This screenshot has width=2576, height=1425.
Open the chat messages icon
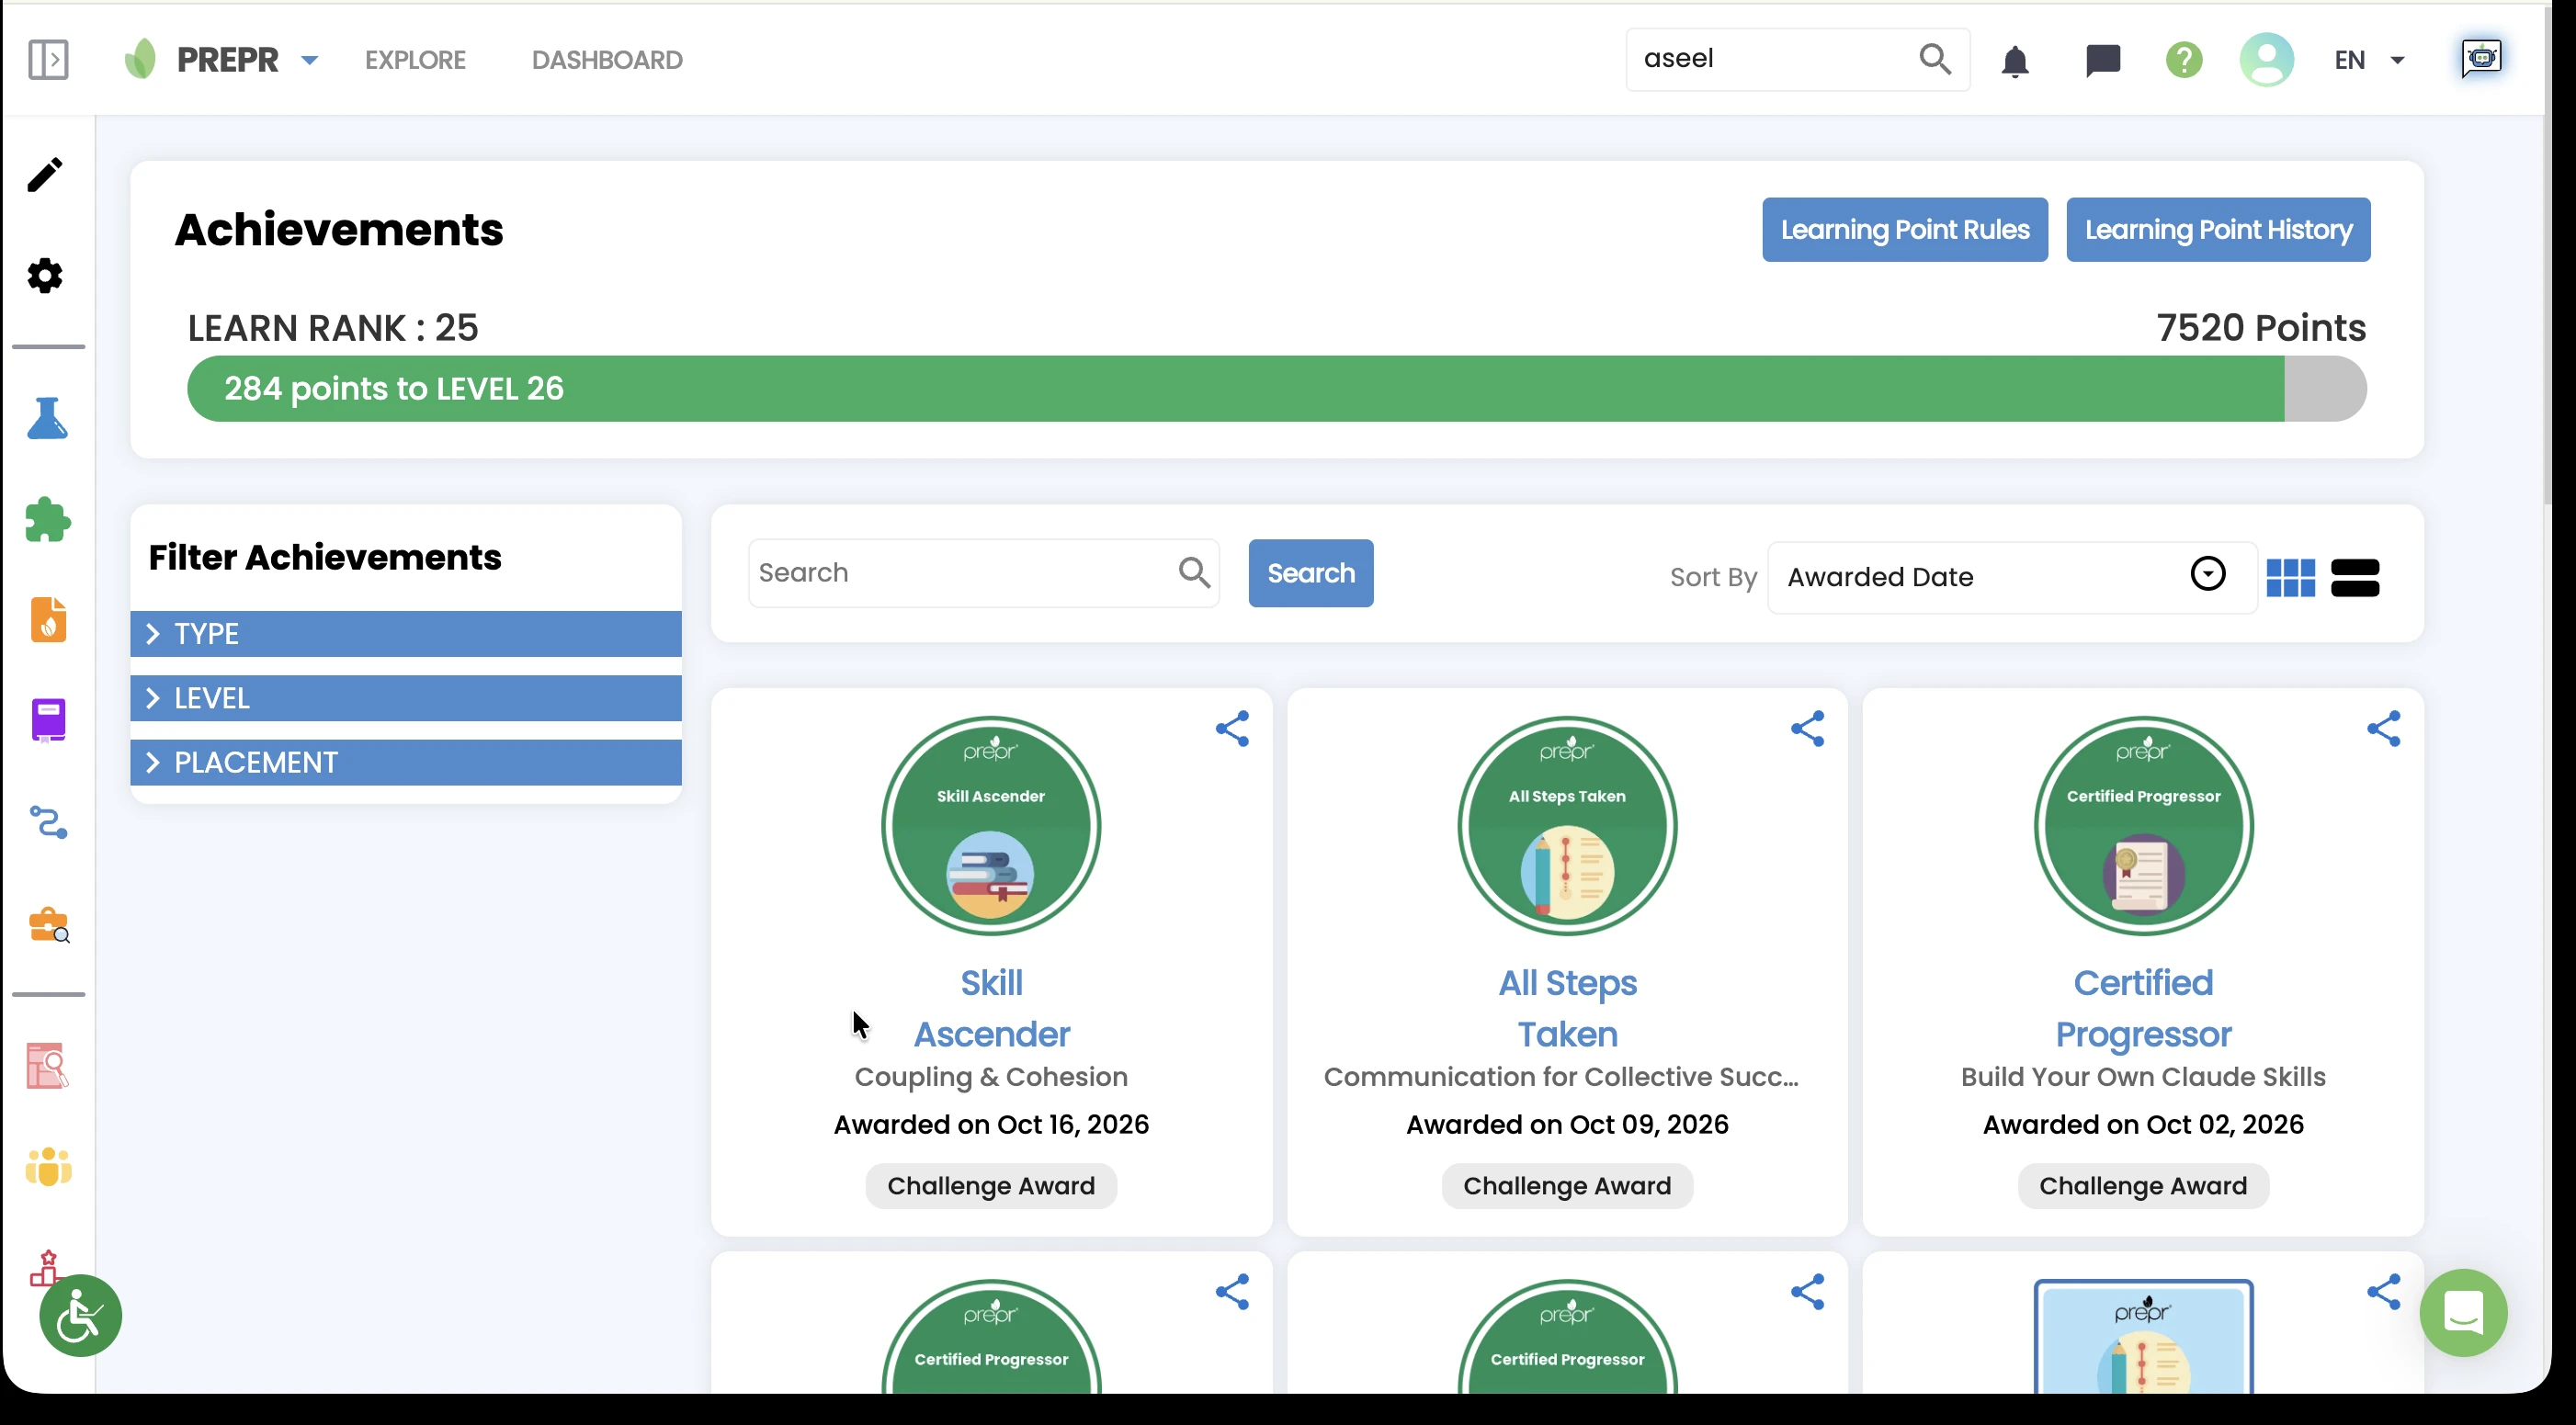pos(2102,61)
